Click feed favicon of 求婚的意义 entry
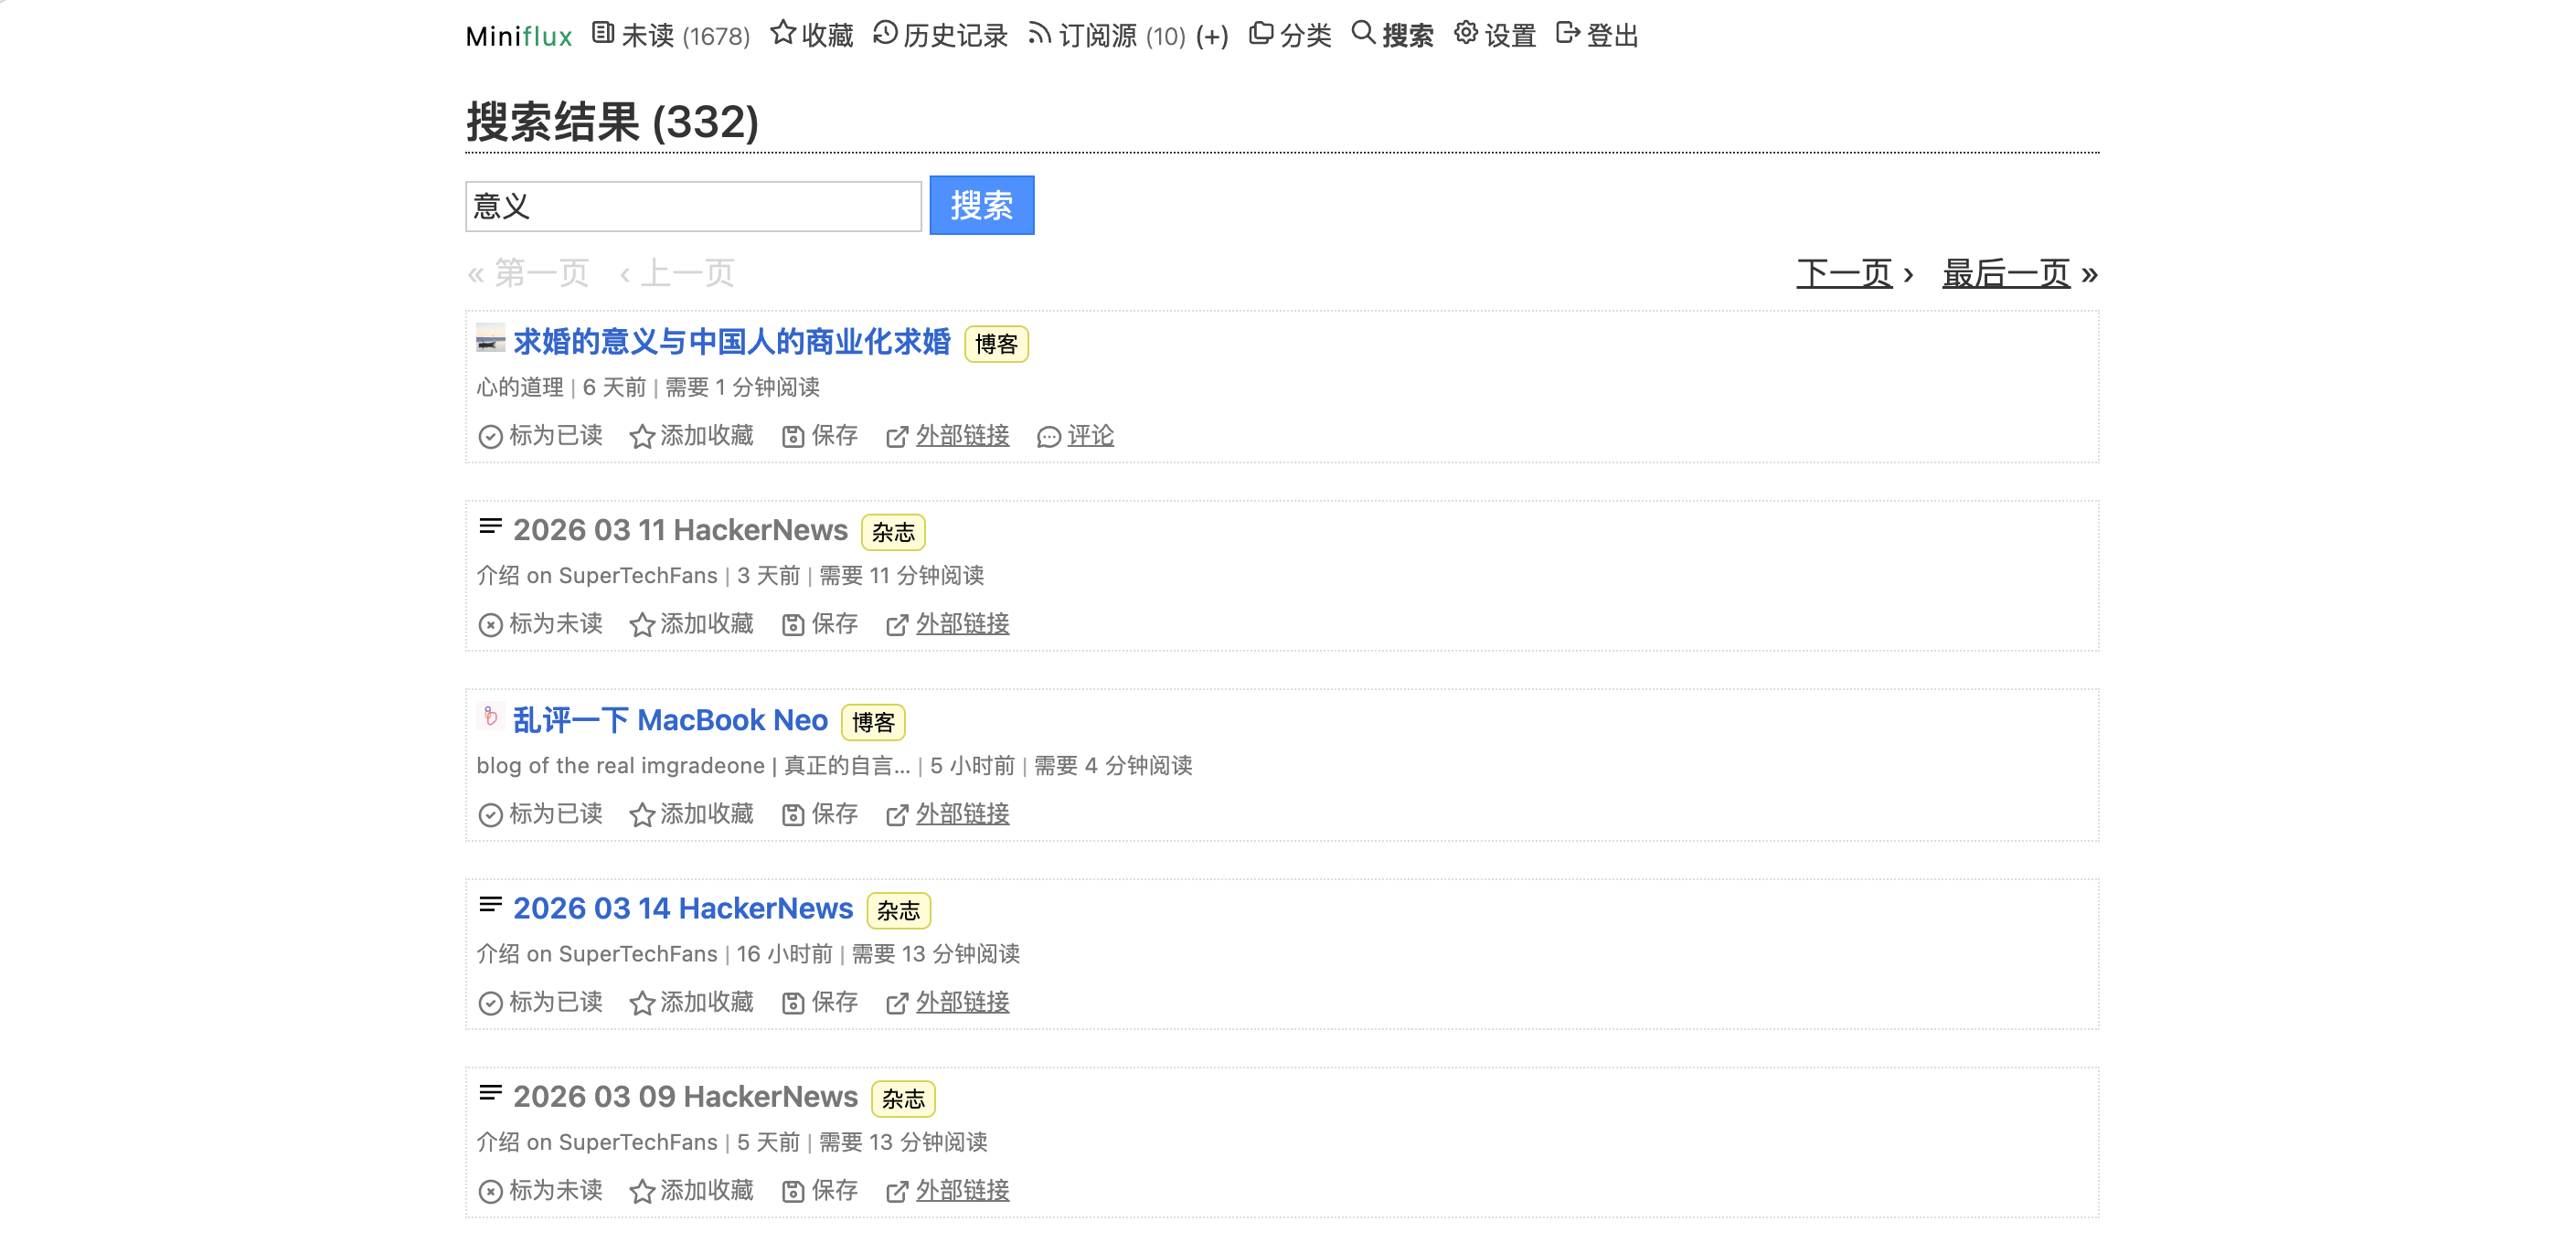Viewport: 2576px width, 1243px height. click(x=490, y=338)
